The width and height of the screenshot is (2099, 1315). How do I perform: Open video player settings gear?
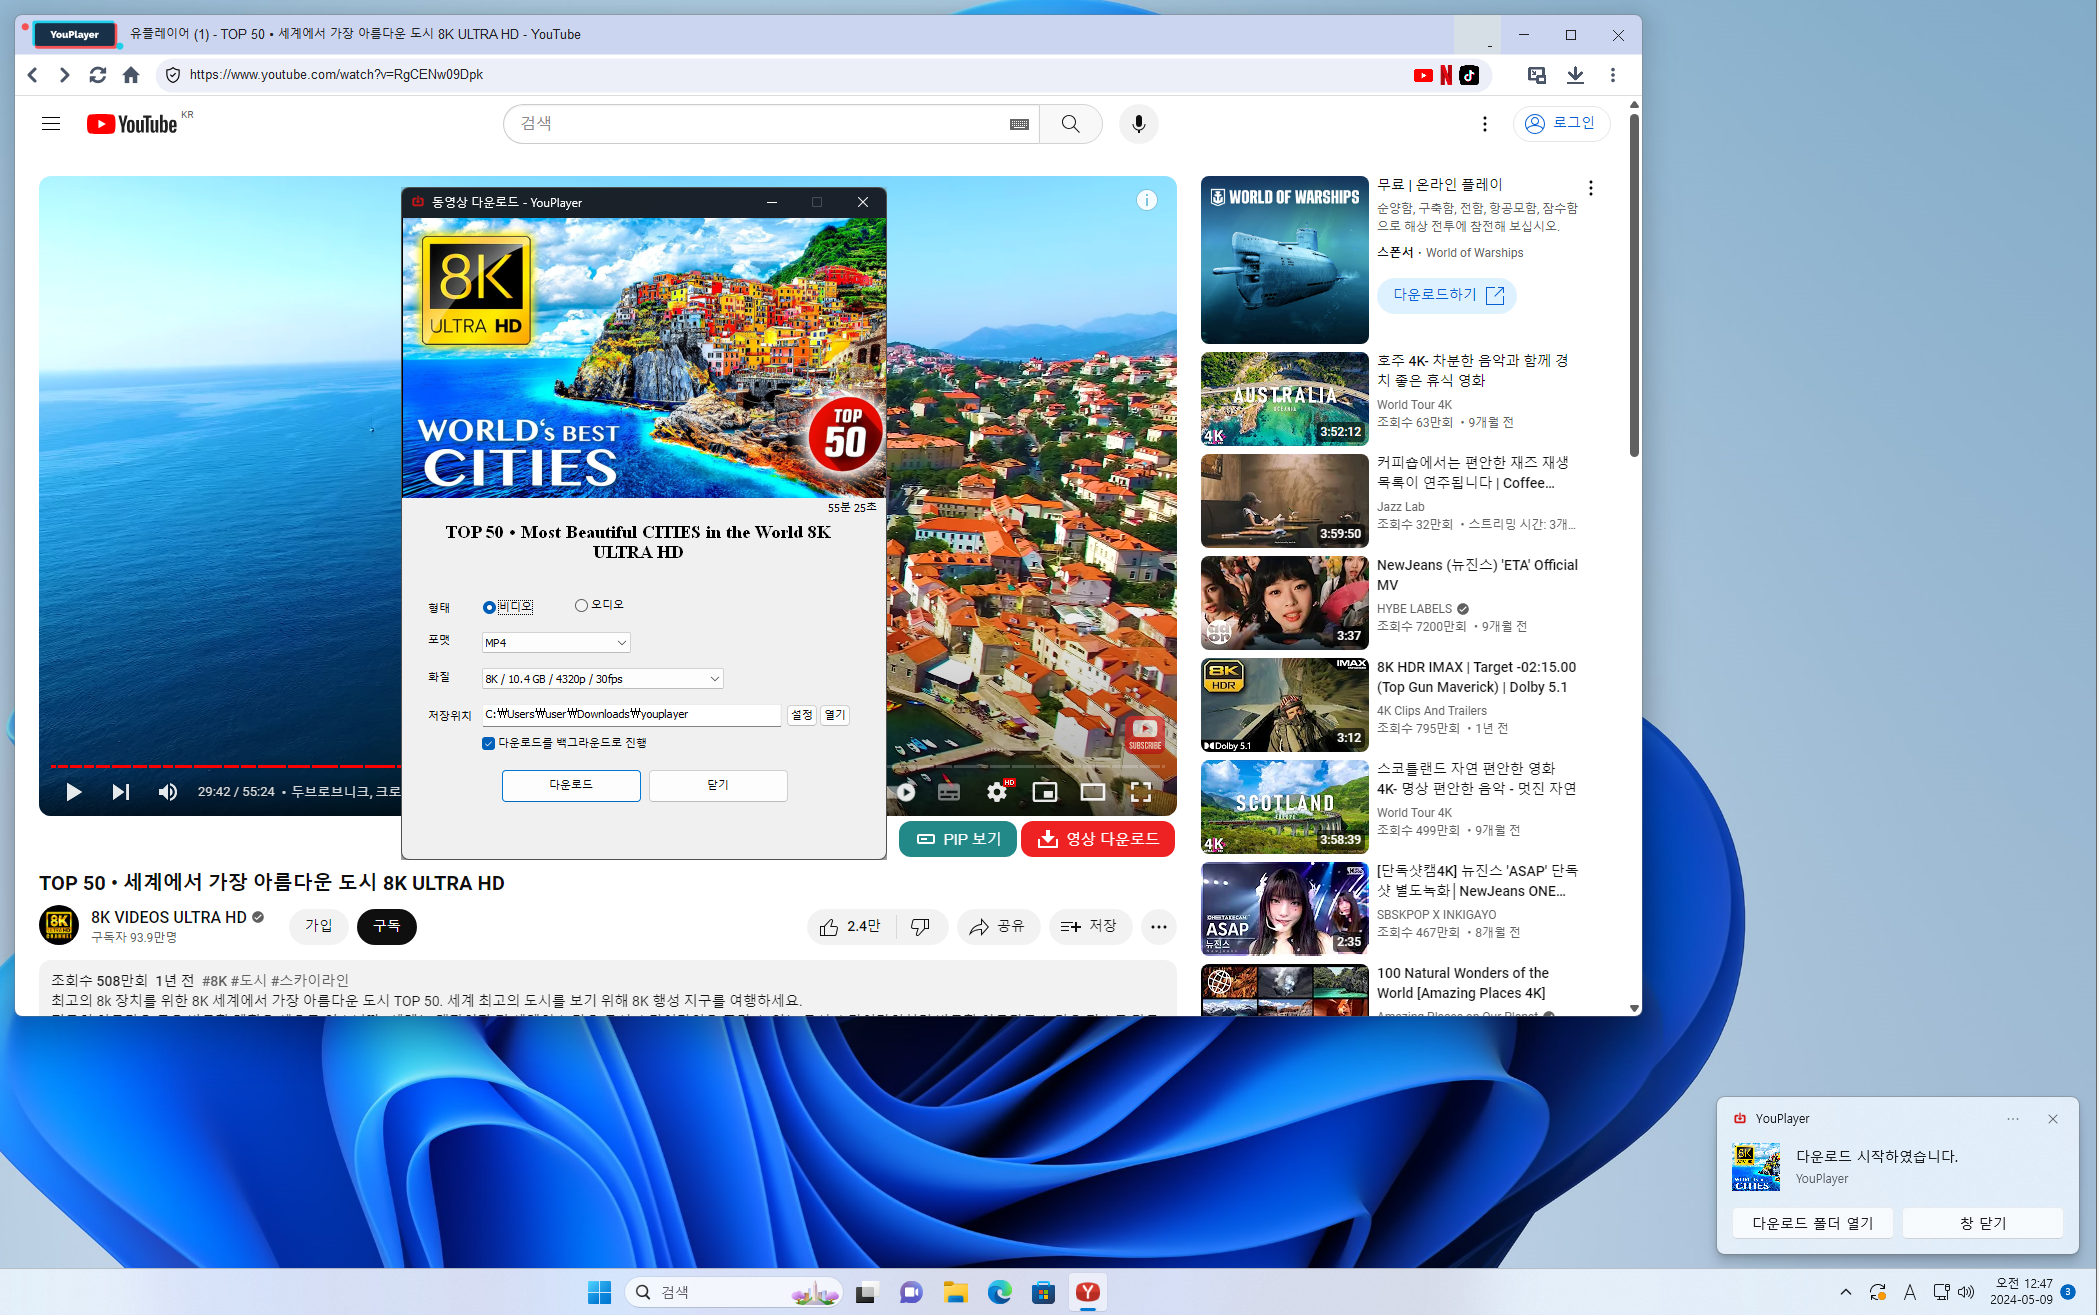click(x=997, y=792)
